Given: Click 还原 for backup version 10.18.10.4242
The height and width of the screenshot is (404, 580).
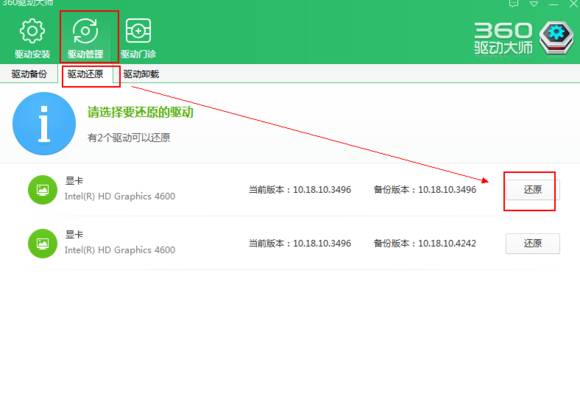Looking at the screenshot, I should 532,243.
